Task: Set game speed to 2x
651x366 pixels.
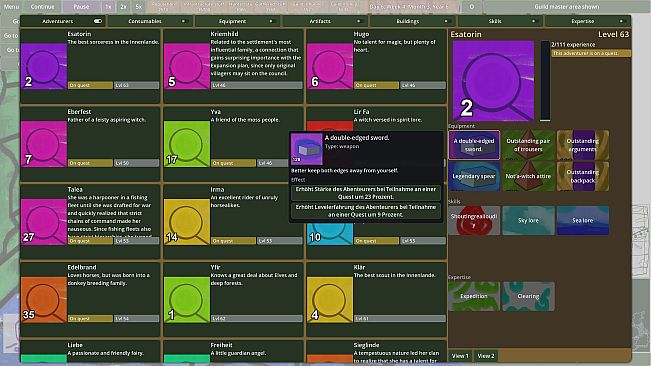Action: [124, 7]
